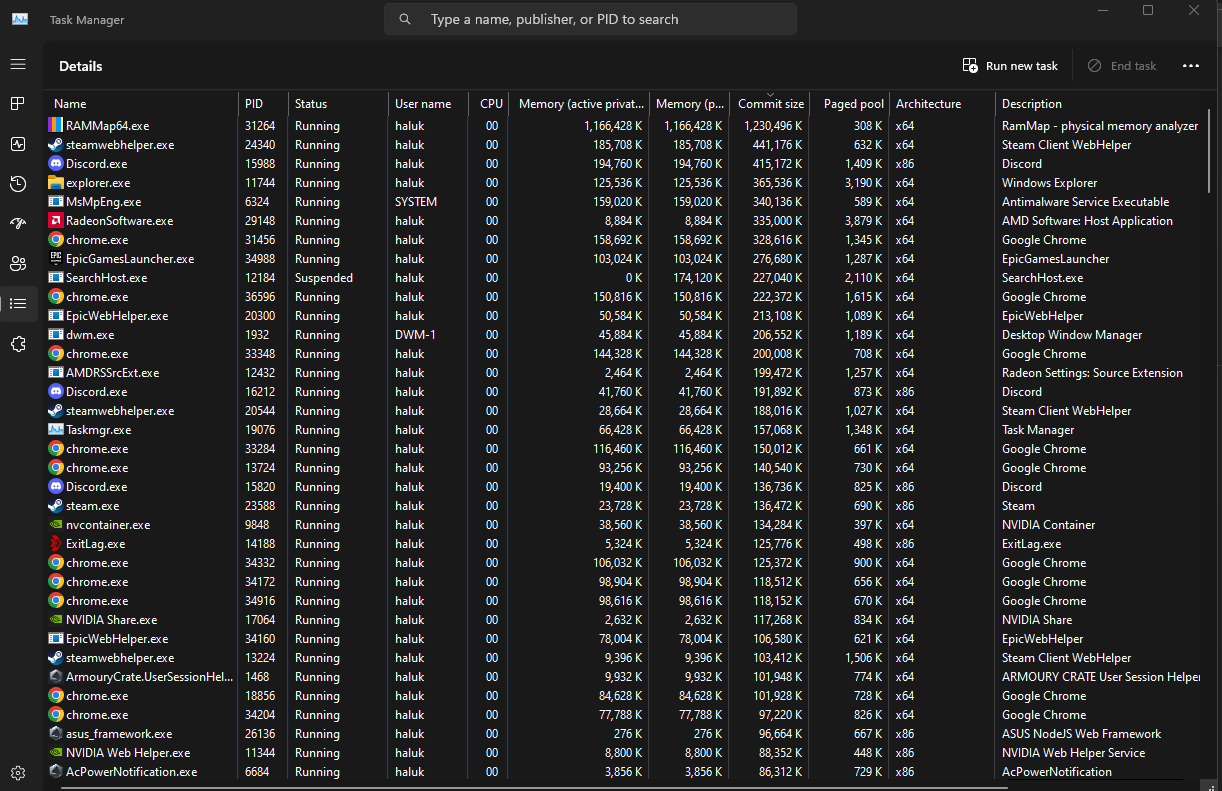The image size is (1222, 791).
Task: Click the ExitLag.exe icon
Action: pyautogui.click(x=56, y=544)
